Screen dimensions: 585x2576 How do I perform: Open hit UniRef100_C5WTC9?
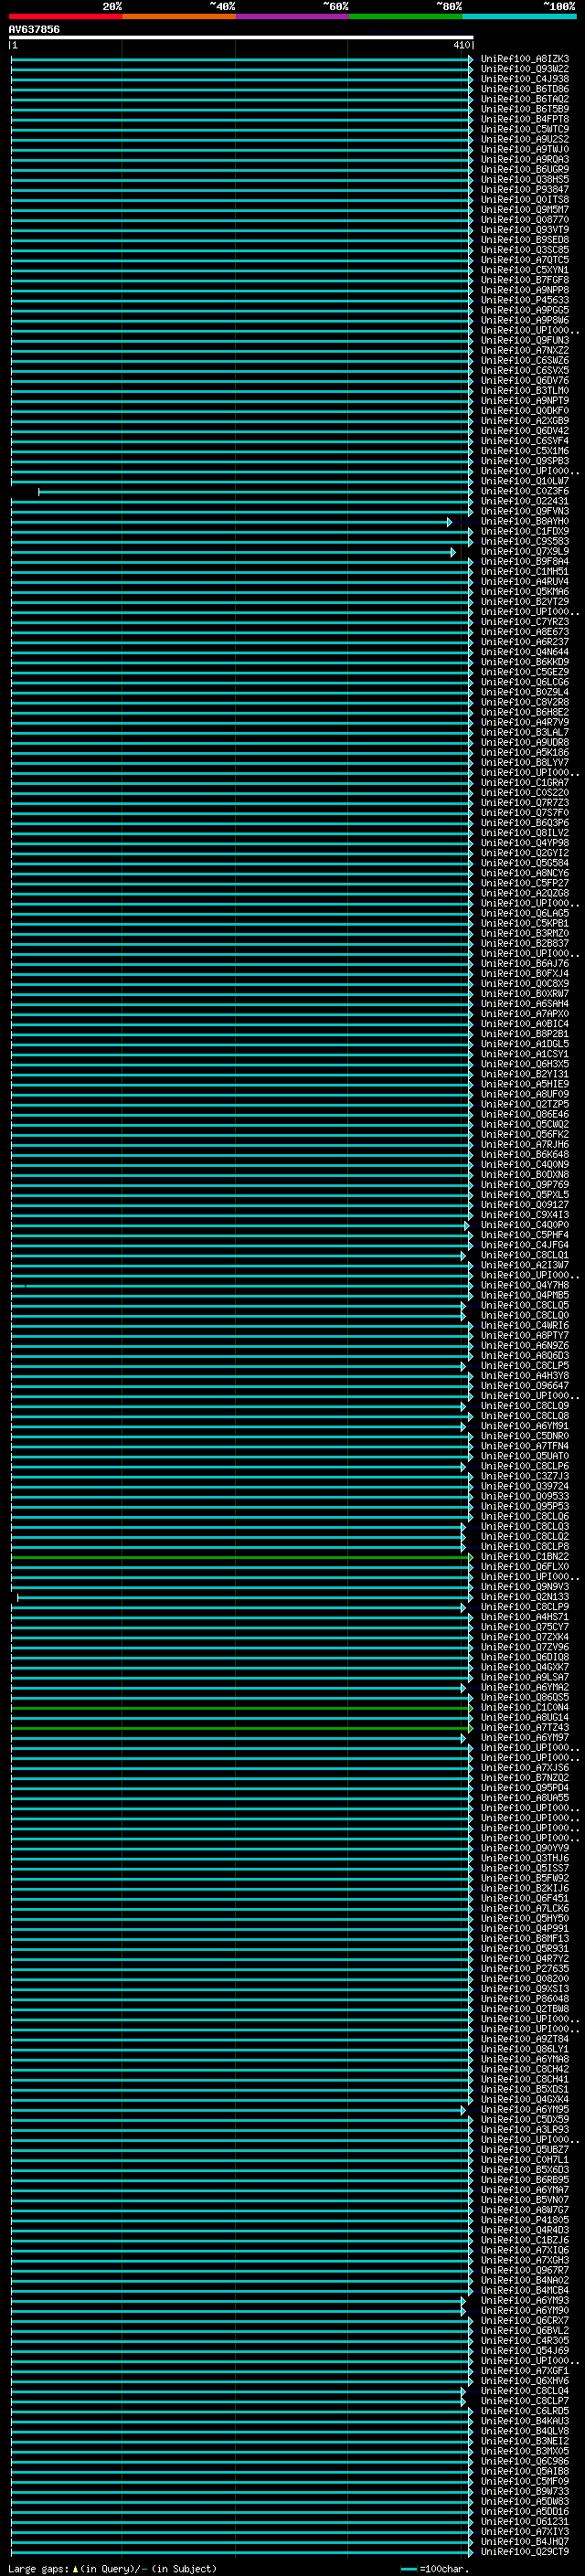[524, 129]
